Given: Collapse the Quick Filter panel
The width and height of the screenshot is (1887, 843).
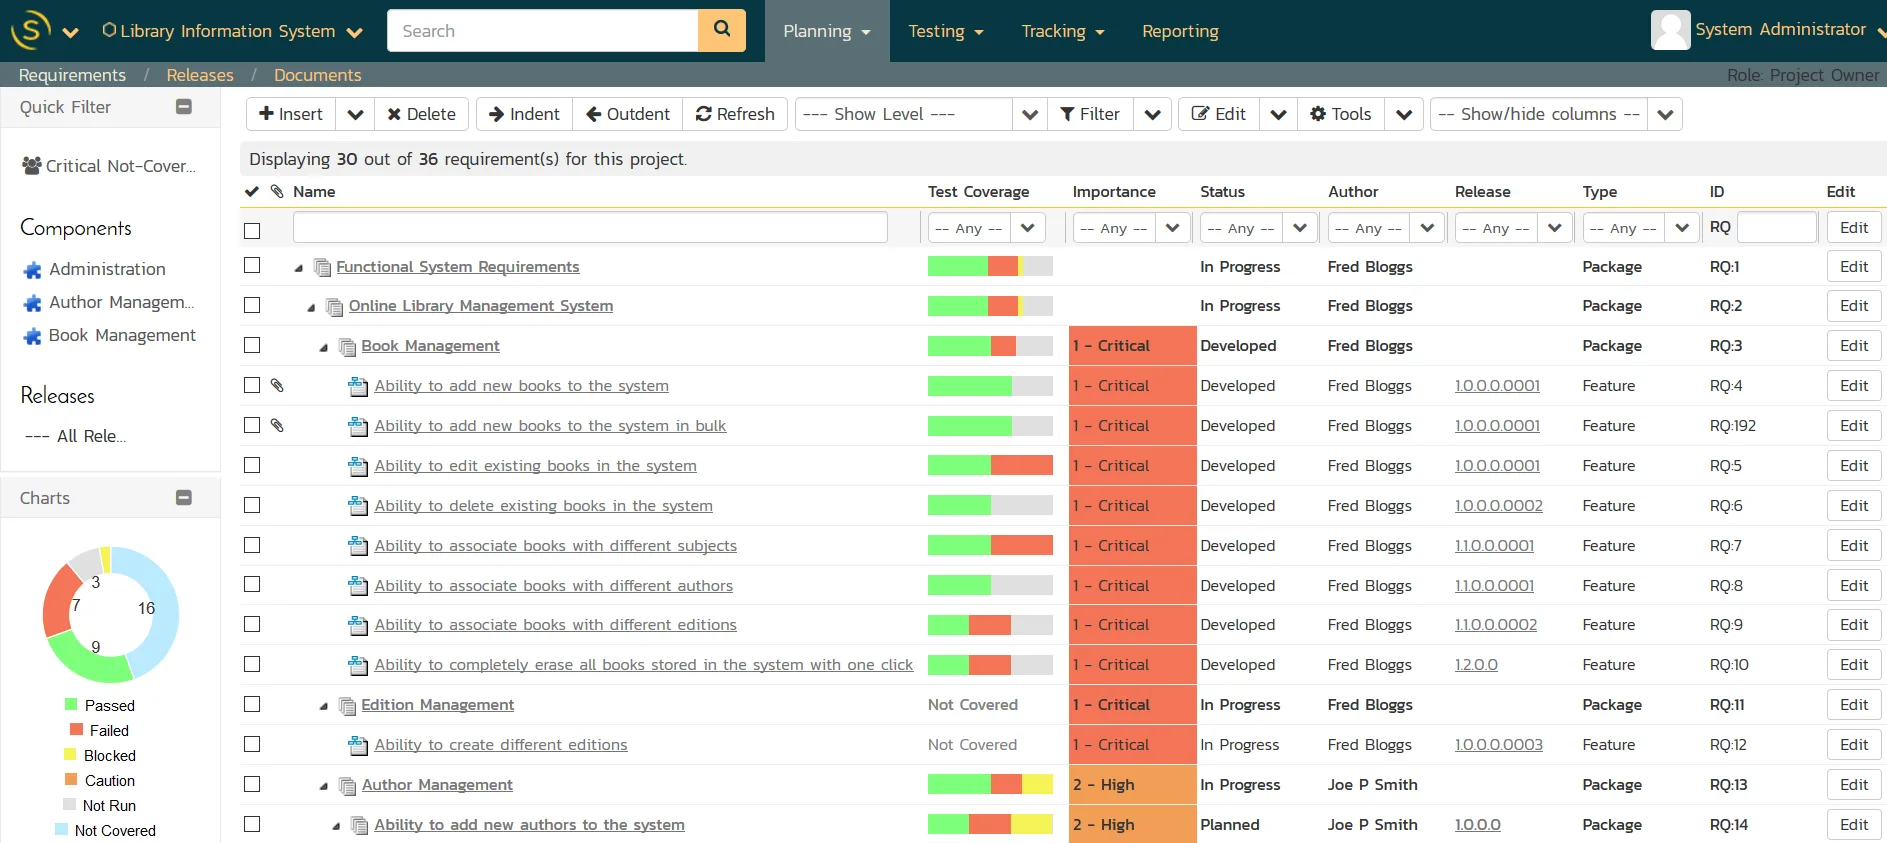Looking at the screenshot, I should [x=184, y=106].
